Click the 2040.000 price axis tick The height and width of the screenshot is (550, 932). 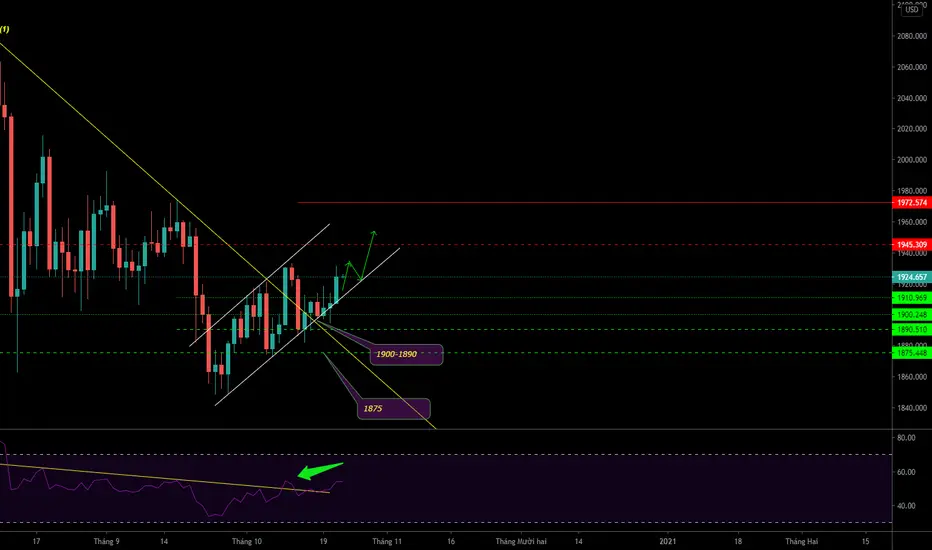pyautogui.click(x=912, y=98)
